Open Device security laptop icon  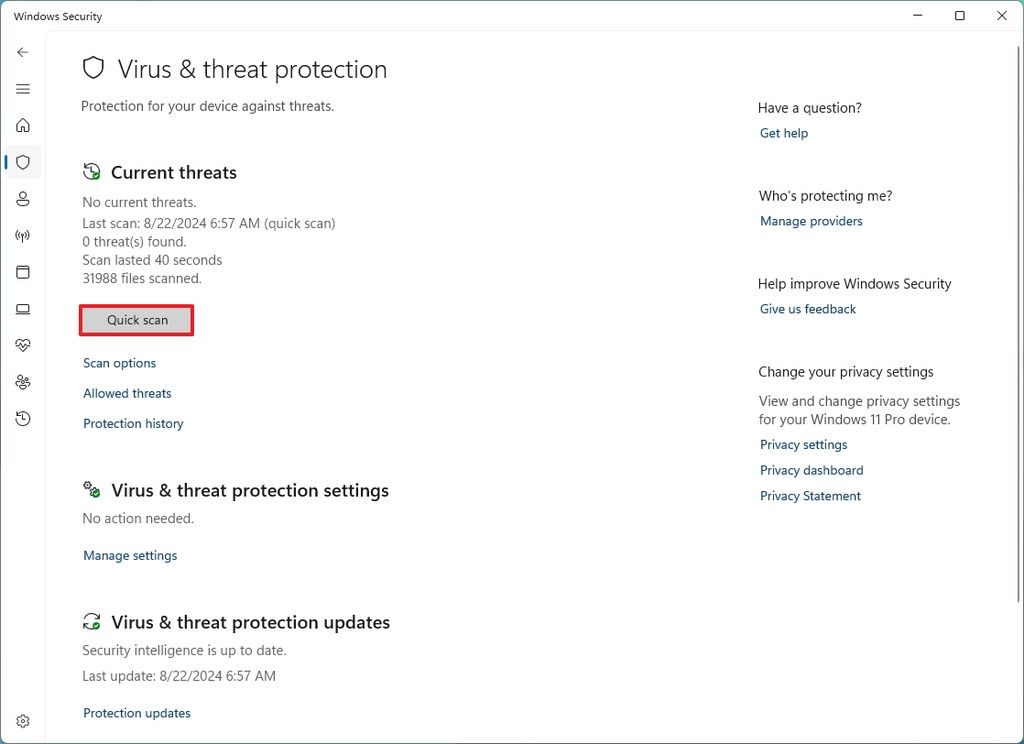pos(22,308)
